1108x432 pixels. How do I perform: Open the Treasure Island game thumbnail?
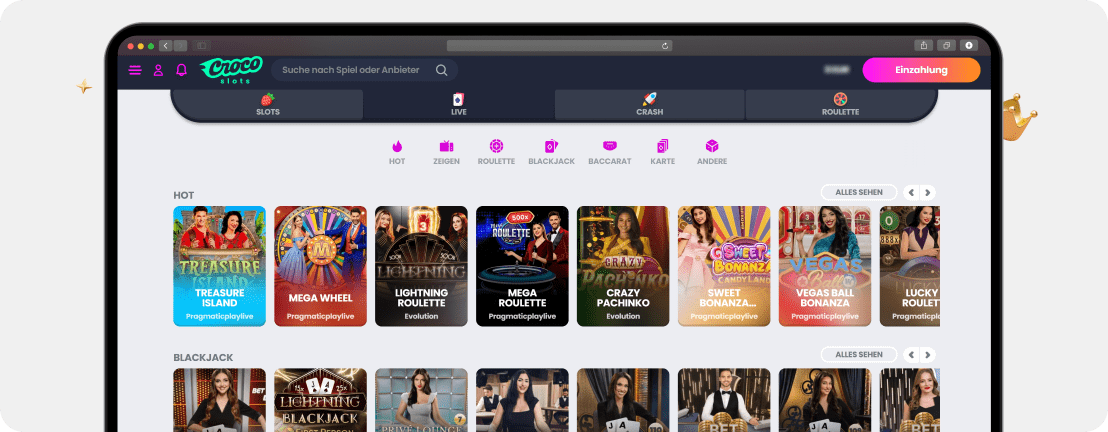tap(219, 266)
